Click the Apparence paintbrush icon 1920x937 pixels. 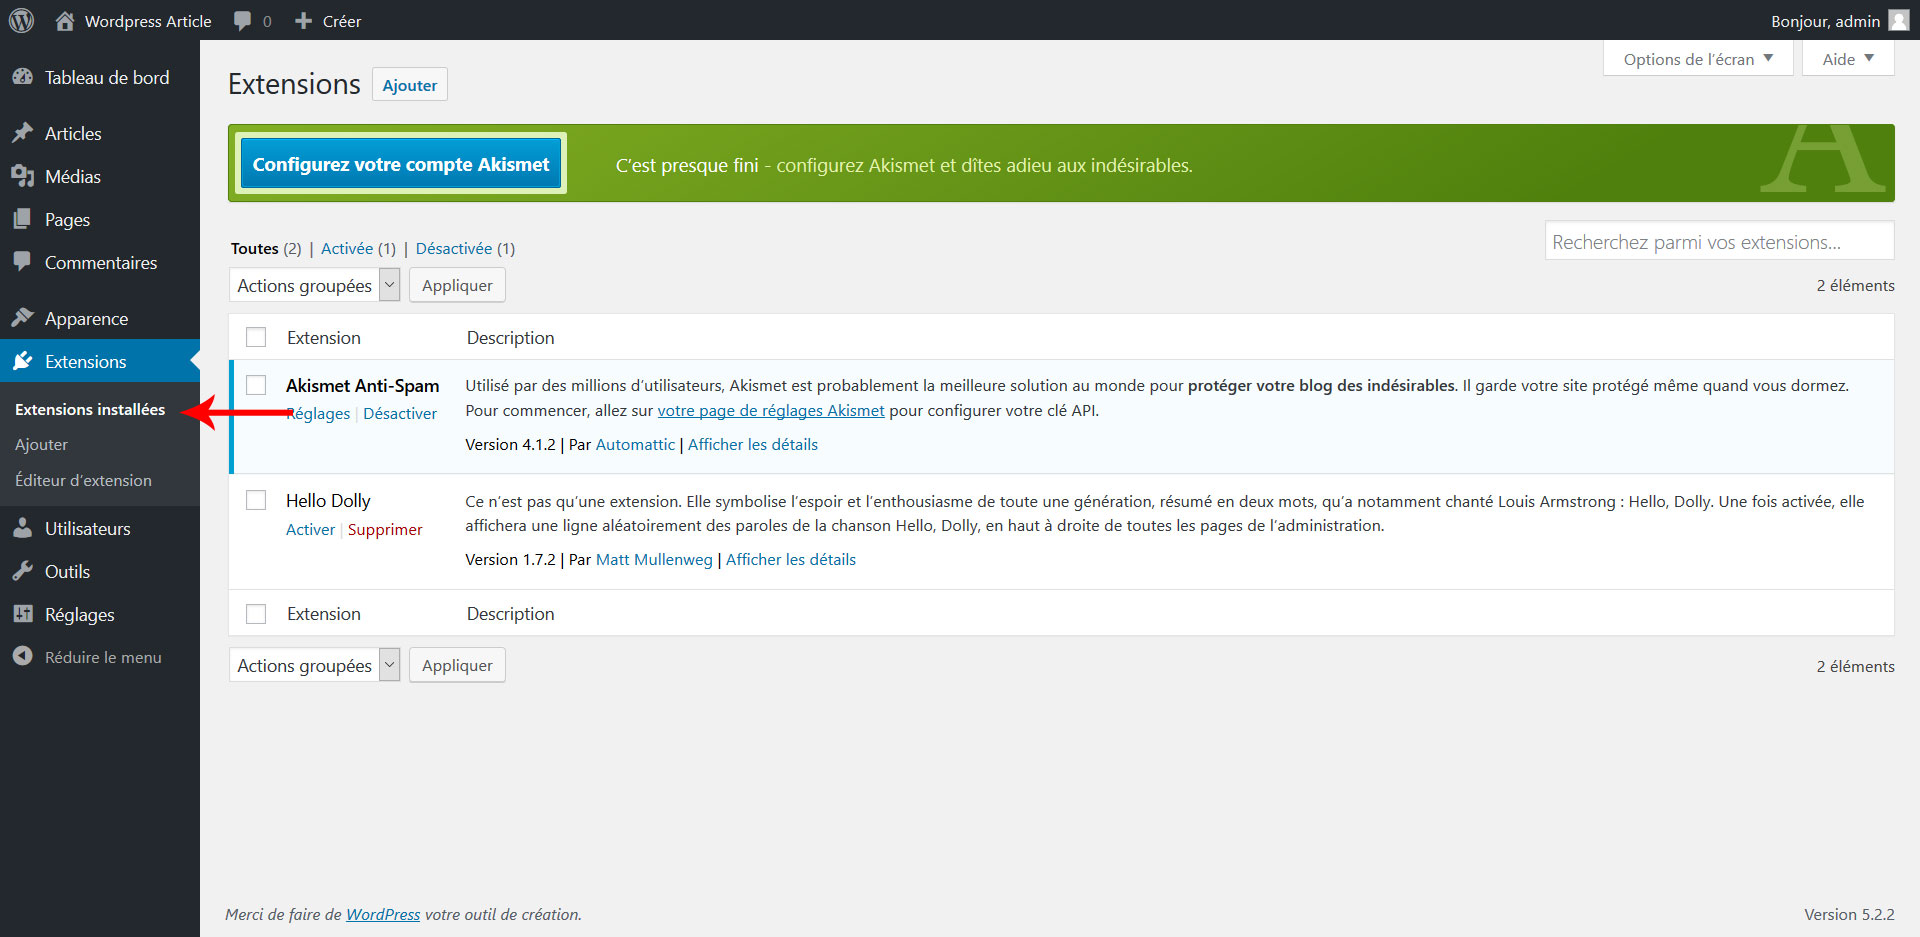pyautogui.click(x=23, y=318)
